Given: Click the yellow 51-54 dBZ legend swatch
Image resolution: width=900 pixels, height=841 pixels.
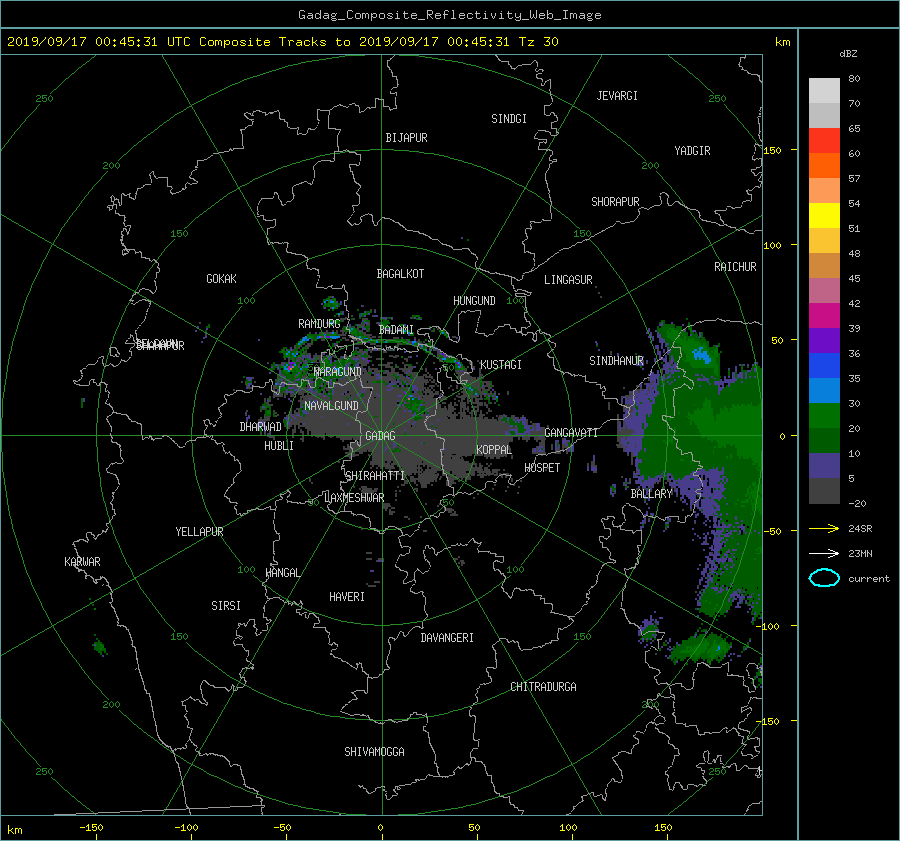Looking at the screenshot, I should (824, 215).
